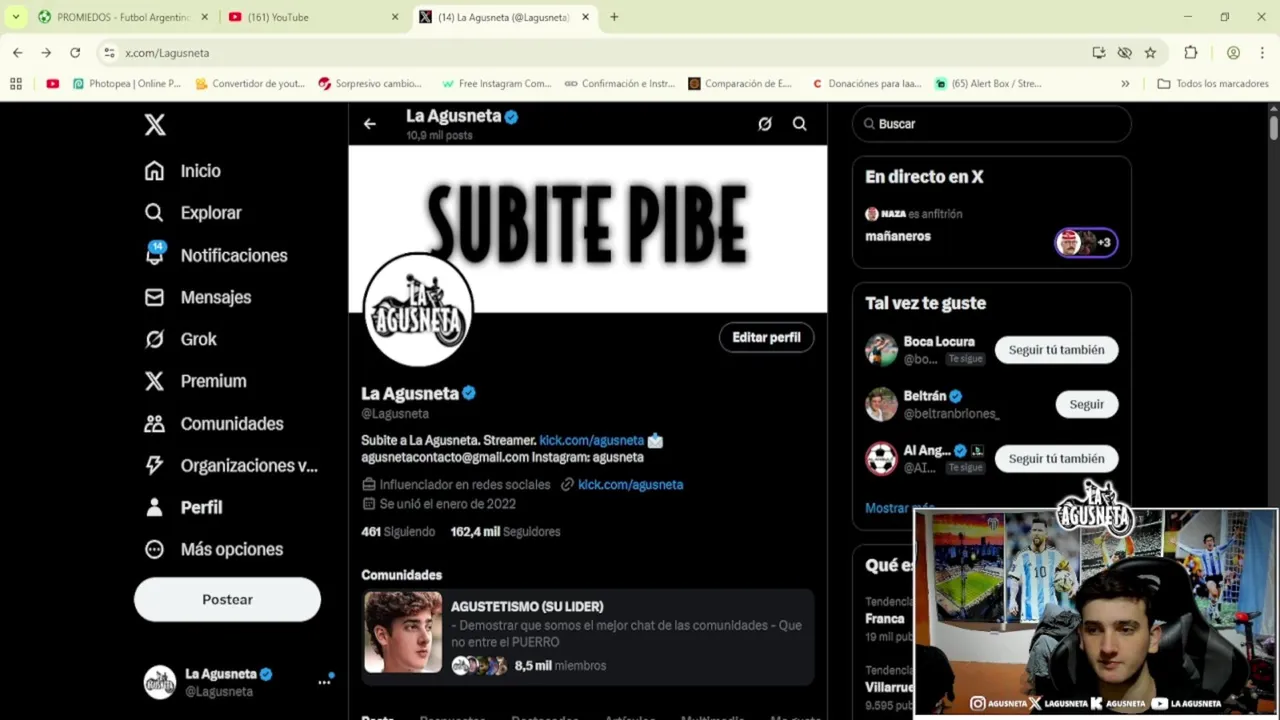Open Chrome extensions puzzle icon

(1190, 53)
